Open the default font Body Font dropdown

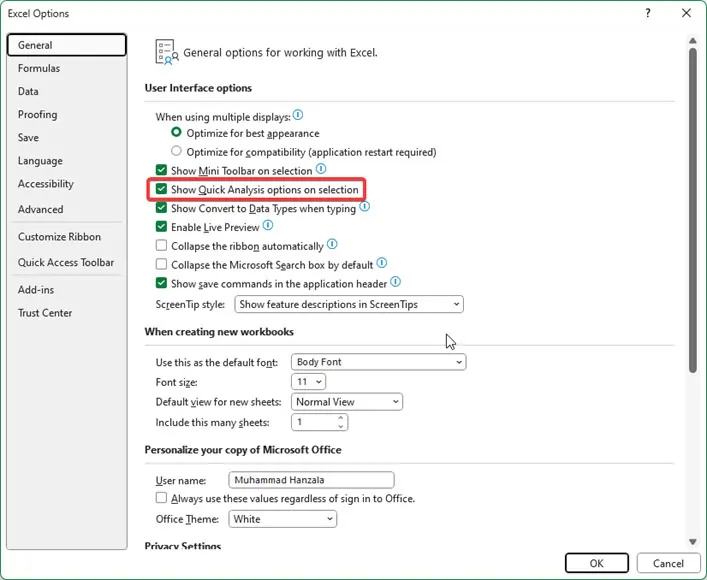tap(378, 362)
